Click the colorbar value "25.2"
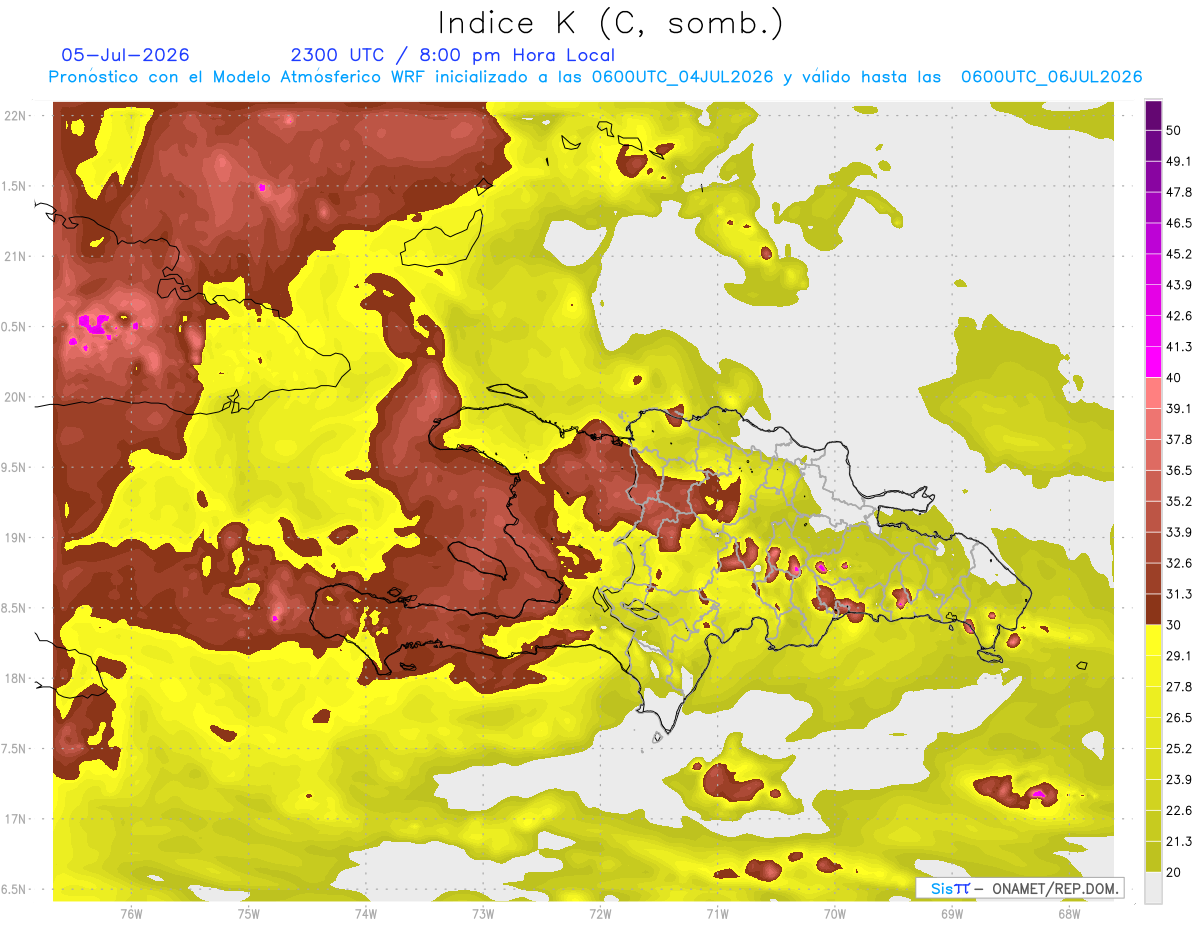This screenshot has height=927, width=1200. 1180,748
